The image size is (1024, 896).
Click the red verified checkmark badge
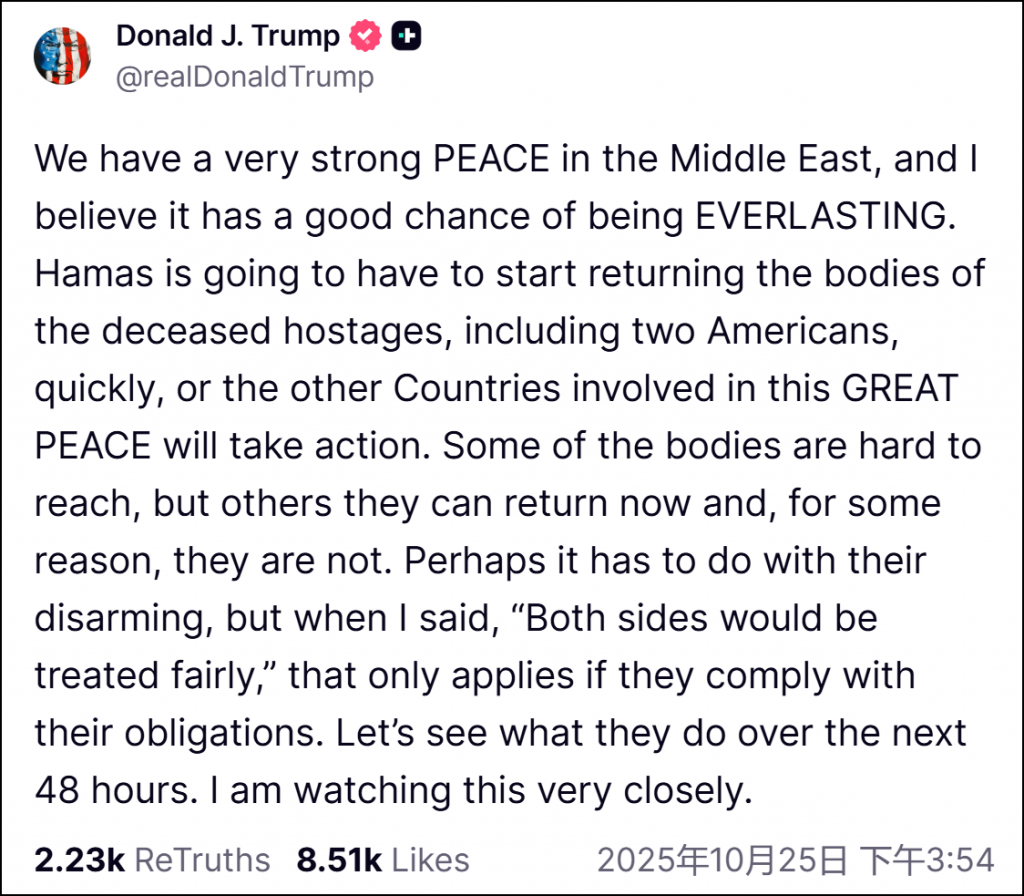point(365,37)
